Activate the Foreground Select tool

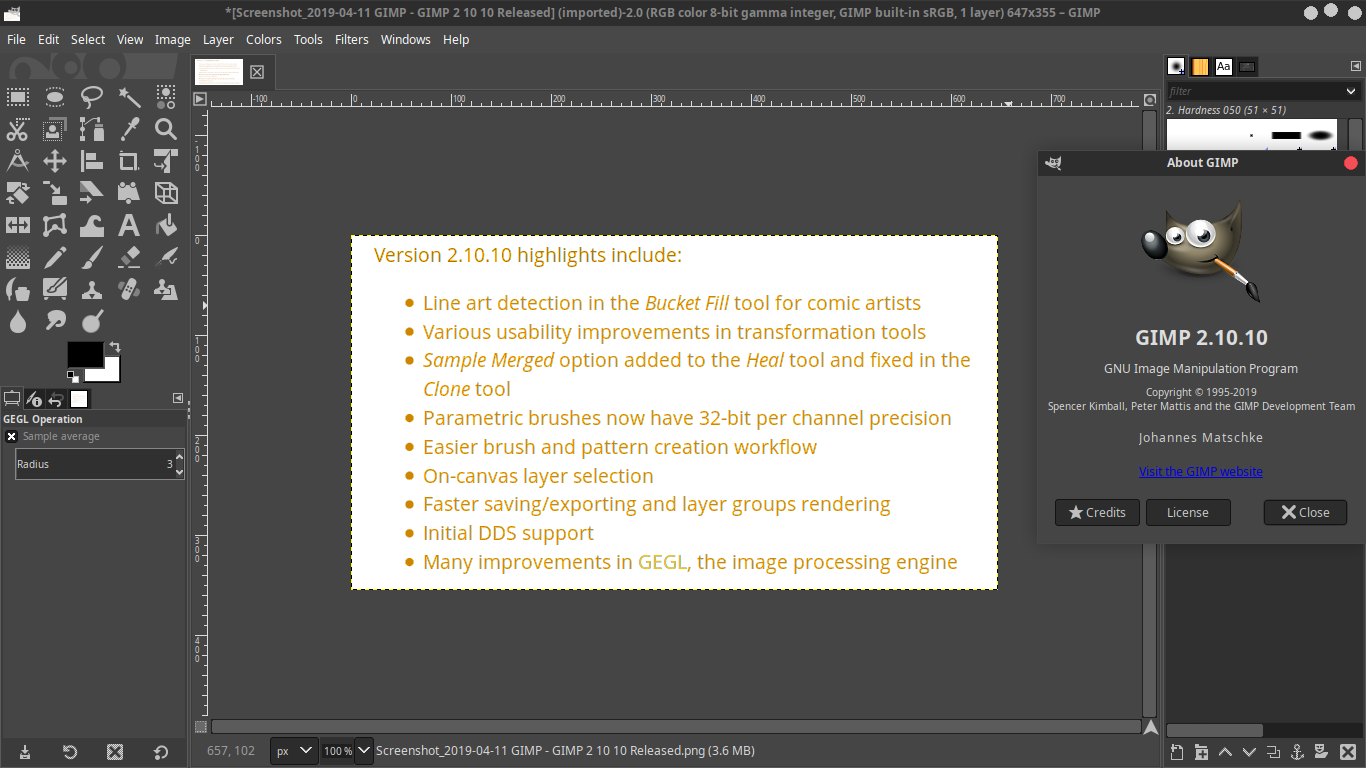tap(55, 129)
